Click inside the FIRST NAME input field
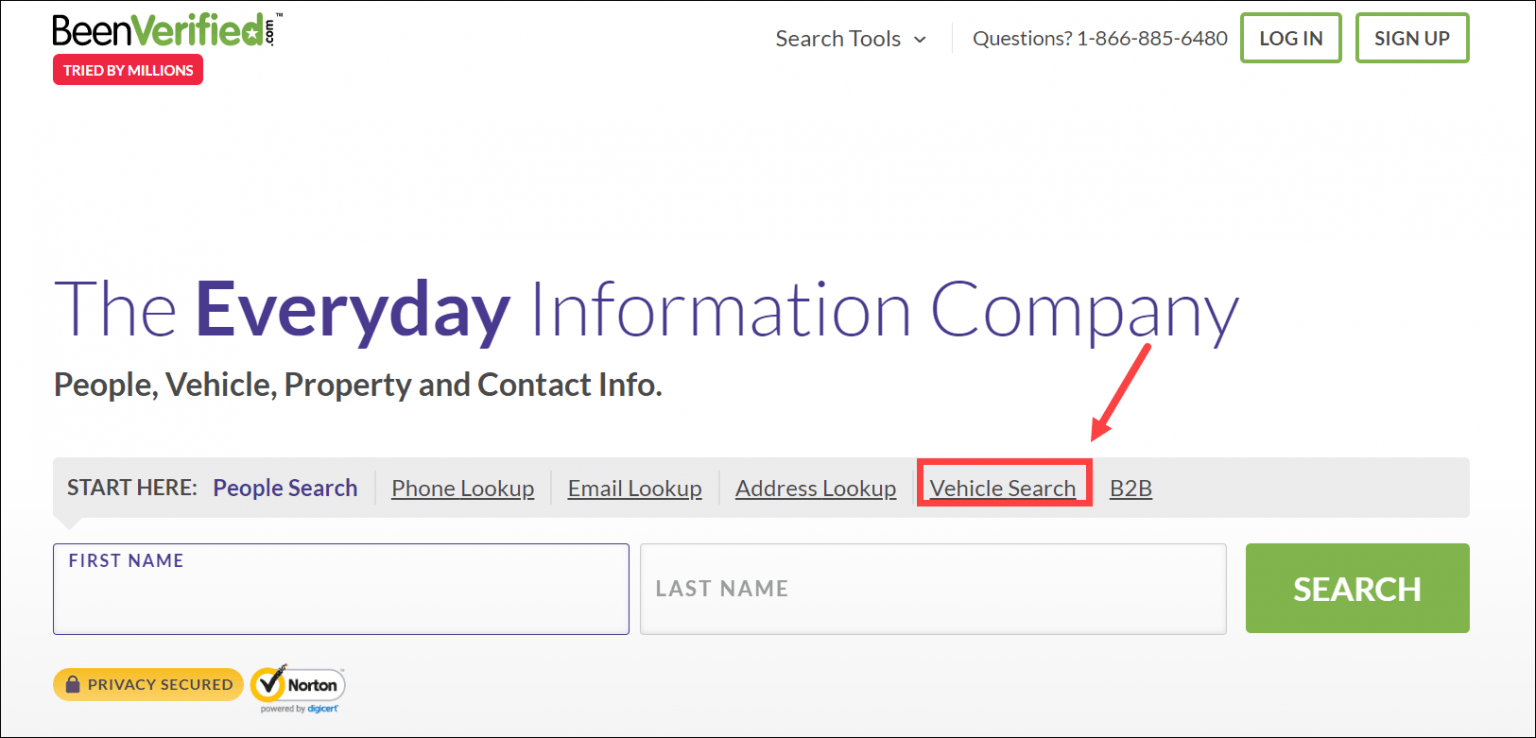1536x738 pixels. coord(340,589)
